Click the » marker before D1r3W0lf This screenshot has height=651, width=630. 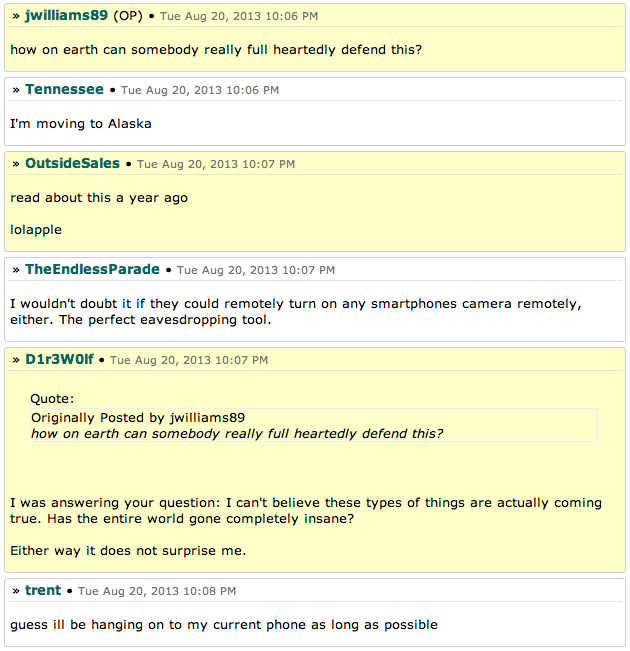16,360
